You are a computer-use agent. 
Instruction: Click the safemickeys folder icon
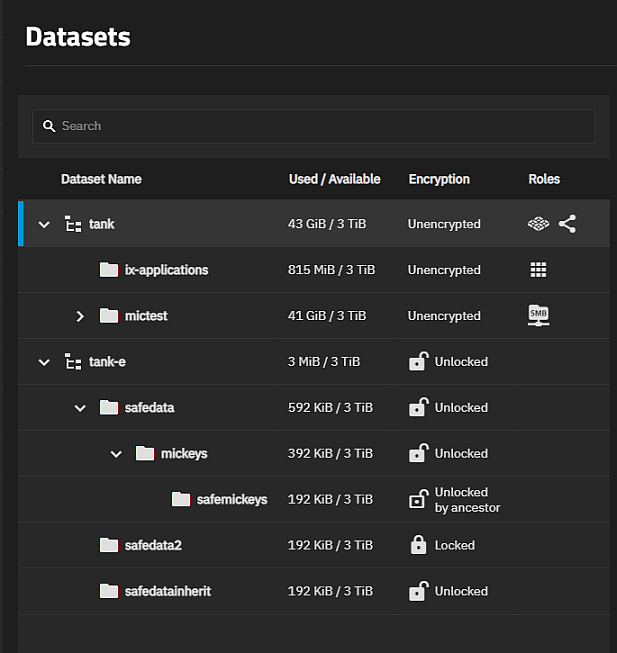tap(181, 498)
